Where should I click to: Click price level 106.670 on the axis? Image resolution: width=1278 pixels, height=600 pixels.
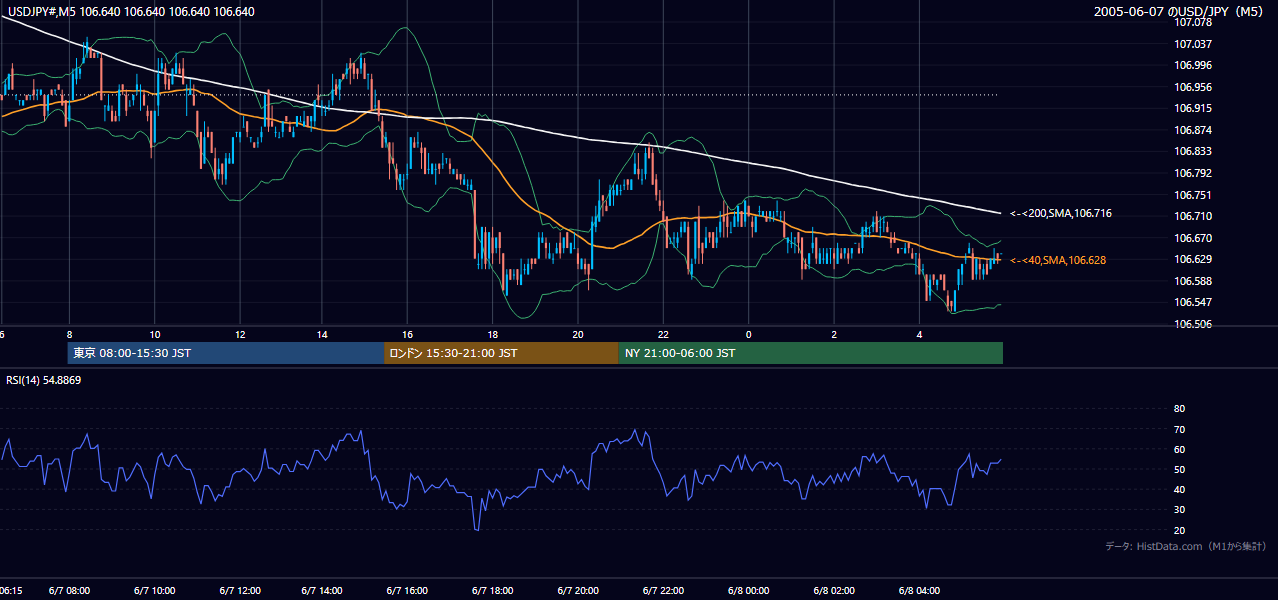point(1192,238)
